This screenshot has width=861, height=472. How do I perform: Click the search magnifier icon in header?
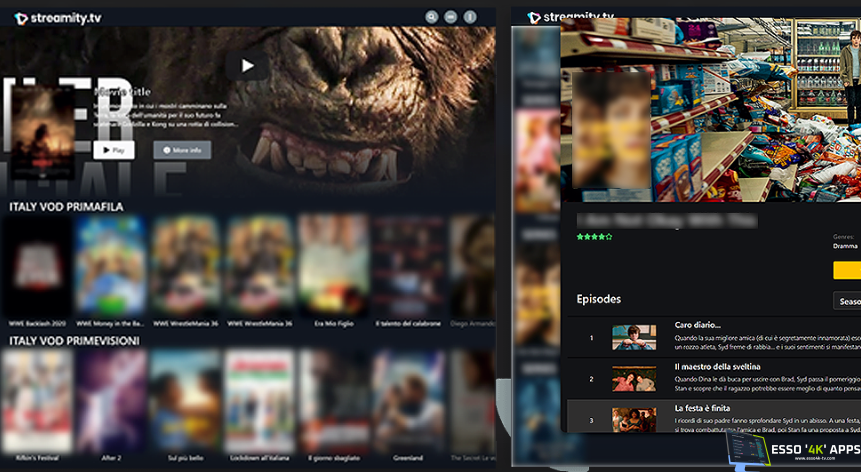click(431, 17)
